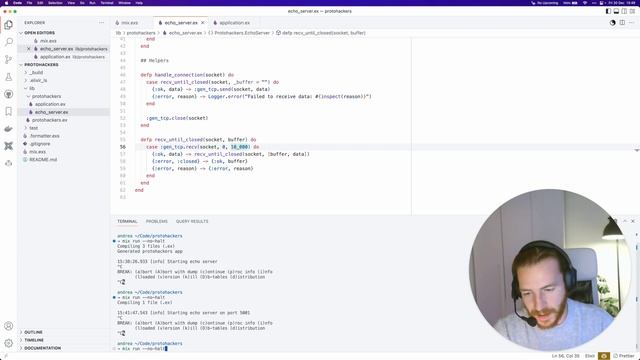Open the Apple menu
The image size is (640, 360).
(6, 3)
